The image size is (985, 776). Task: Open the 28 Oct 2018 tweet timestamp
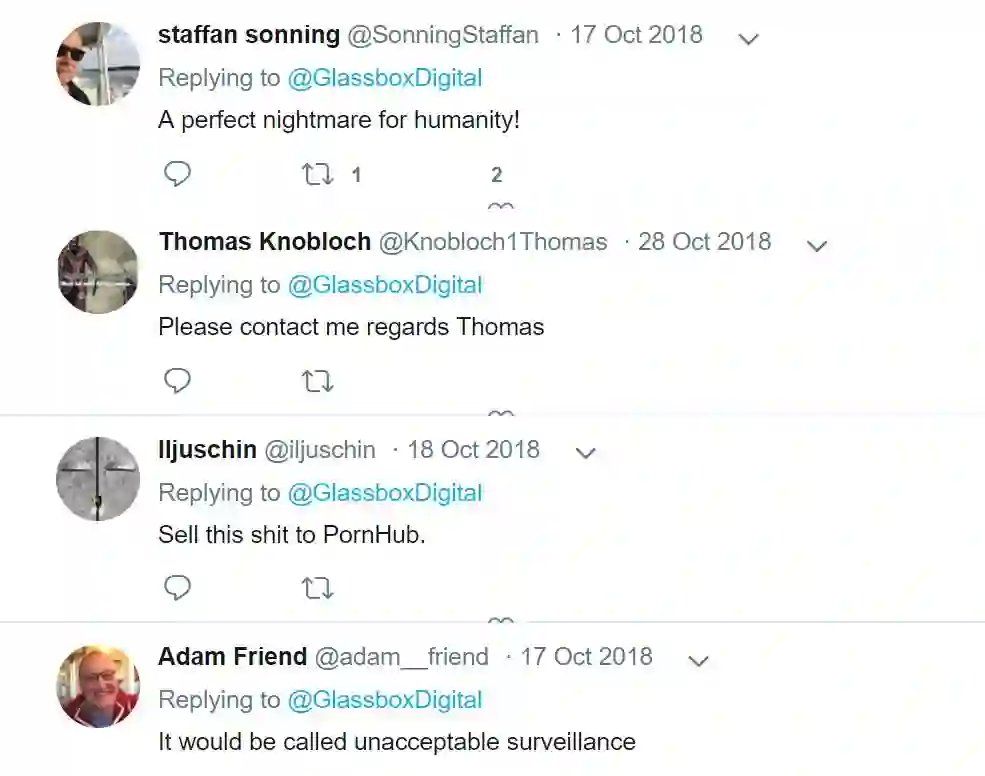(704, 242)
